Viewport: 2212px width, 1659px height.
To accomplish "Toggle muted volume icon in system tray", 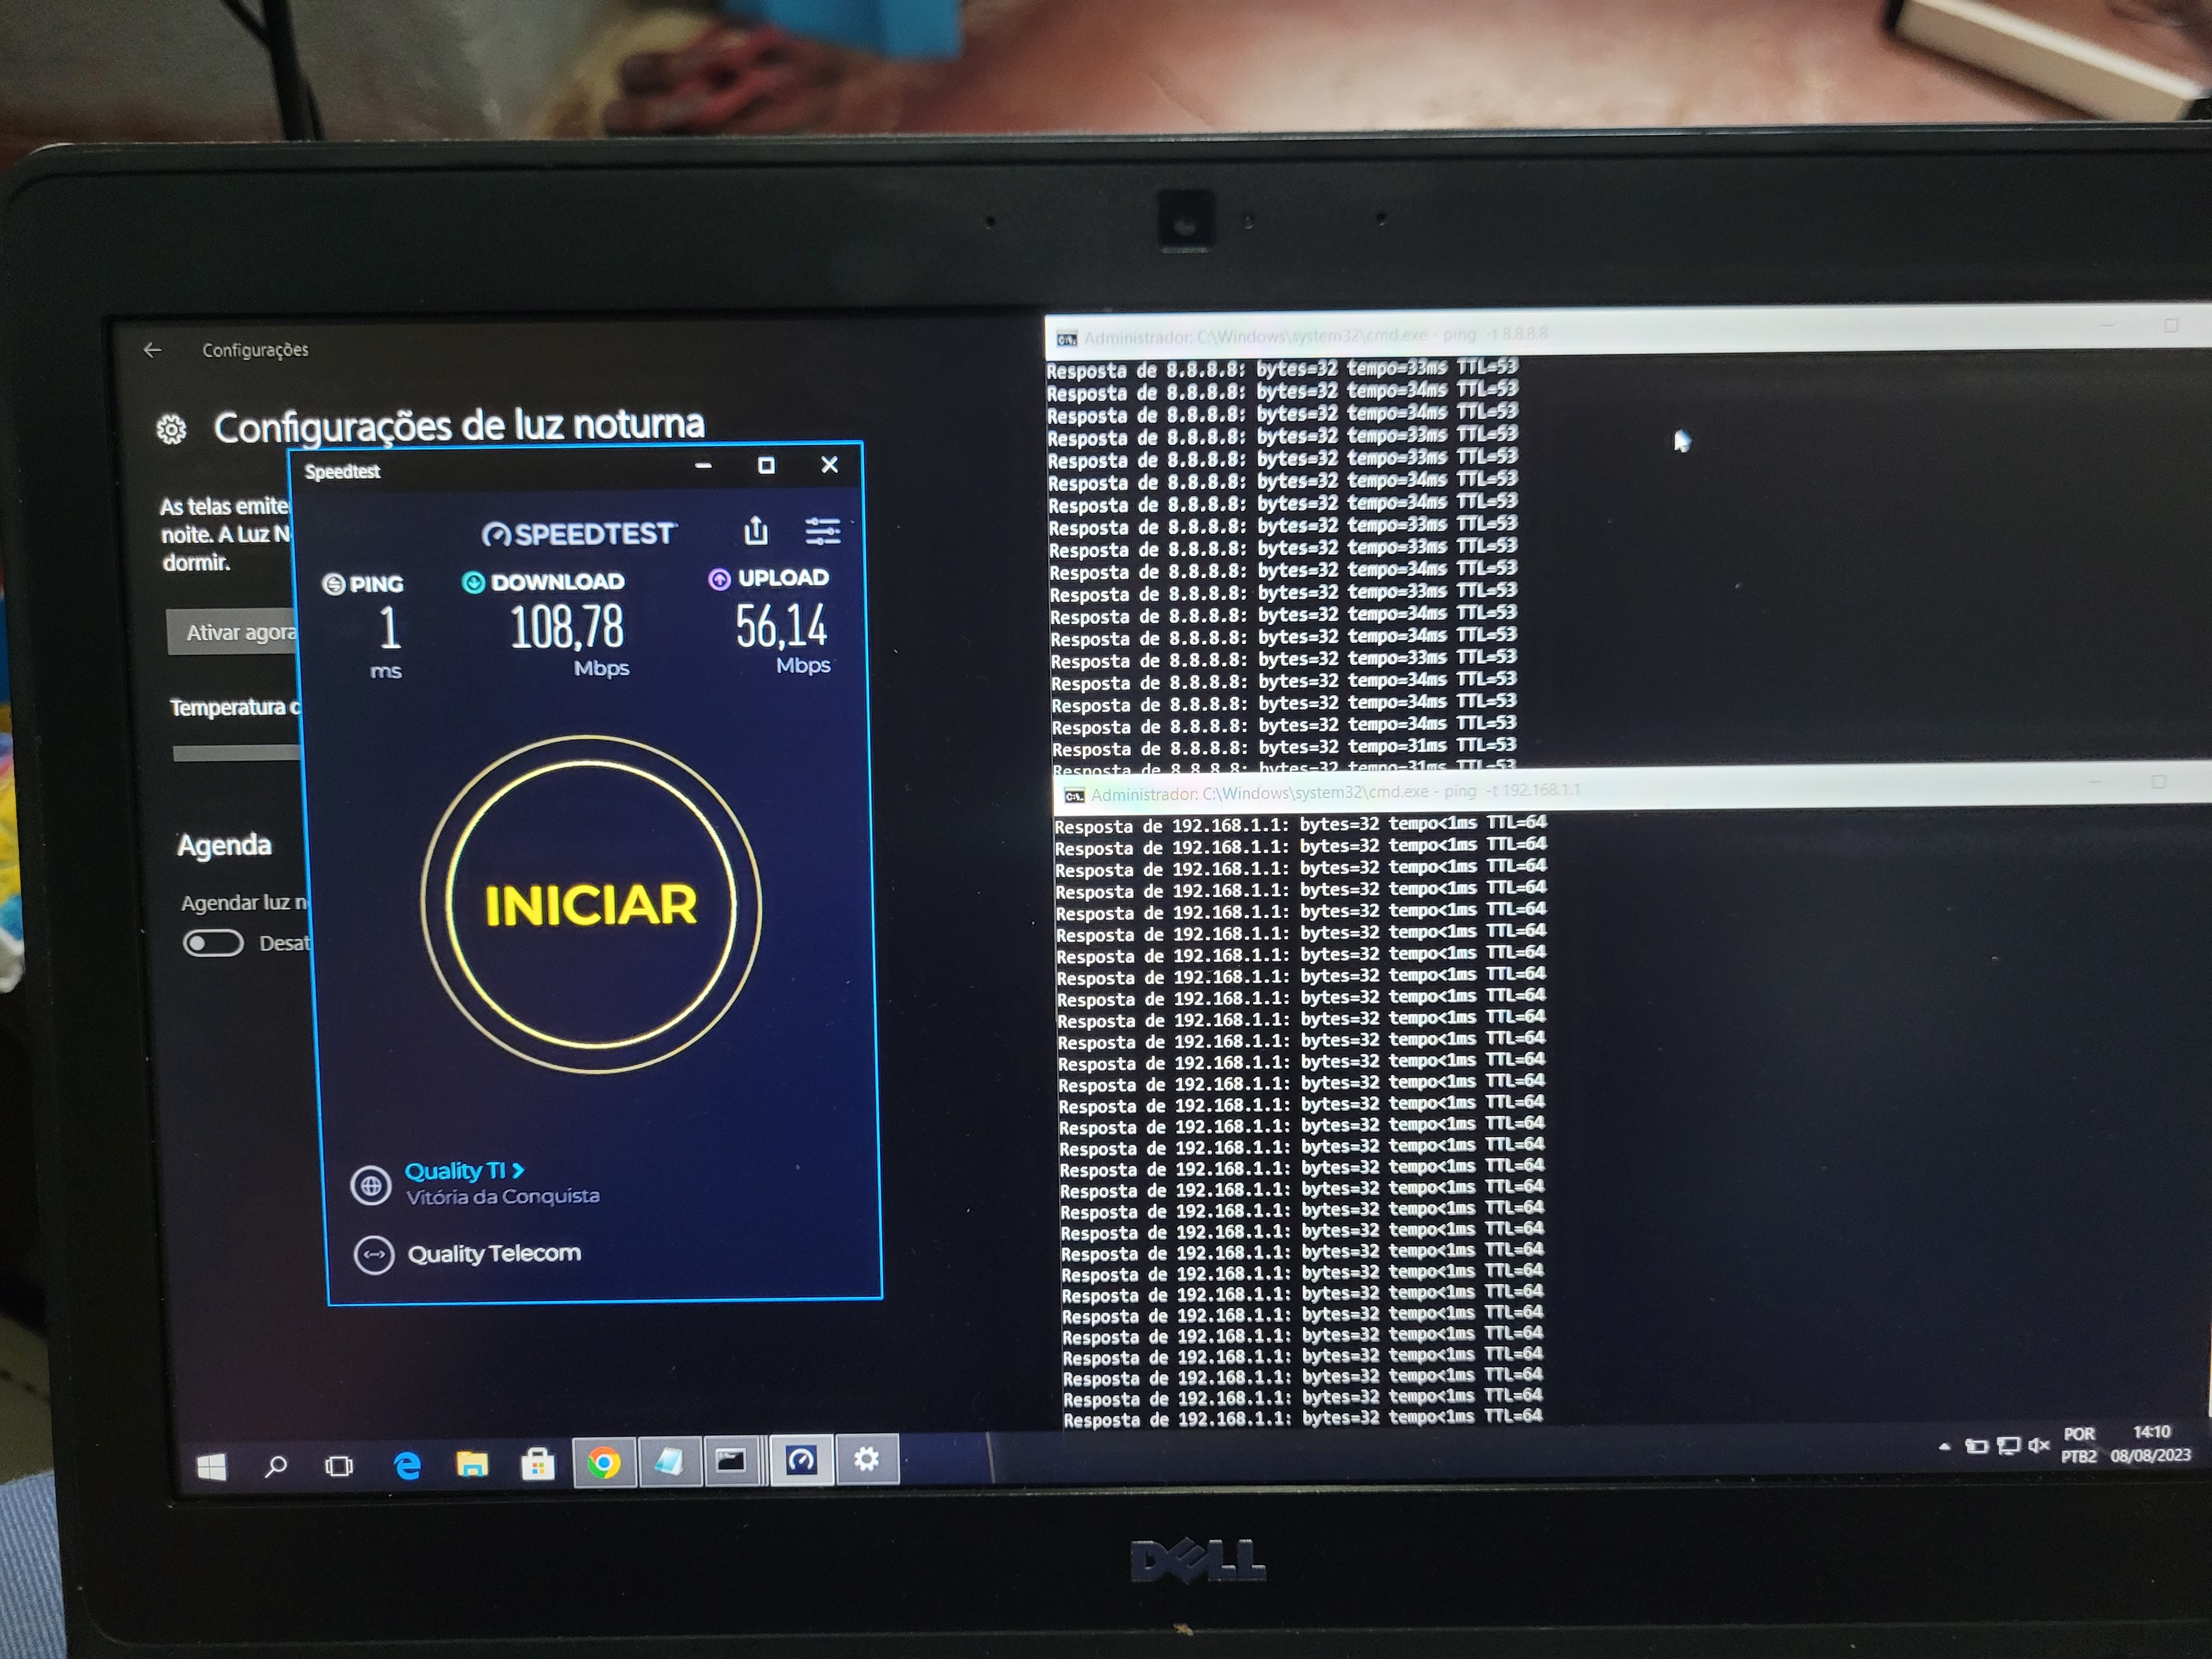I will click(x=2038, y=1446).
